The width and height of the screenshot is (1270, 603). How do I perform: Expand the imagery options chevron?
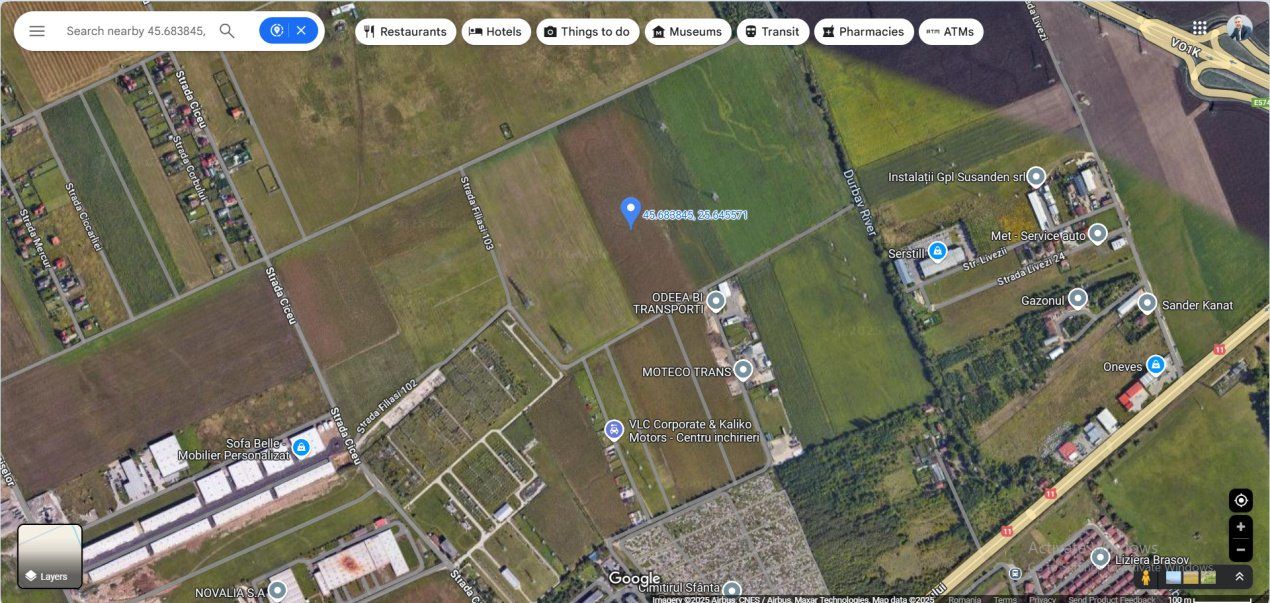(x=1239, y=577)
